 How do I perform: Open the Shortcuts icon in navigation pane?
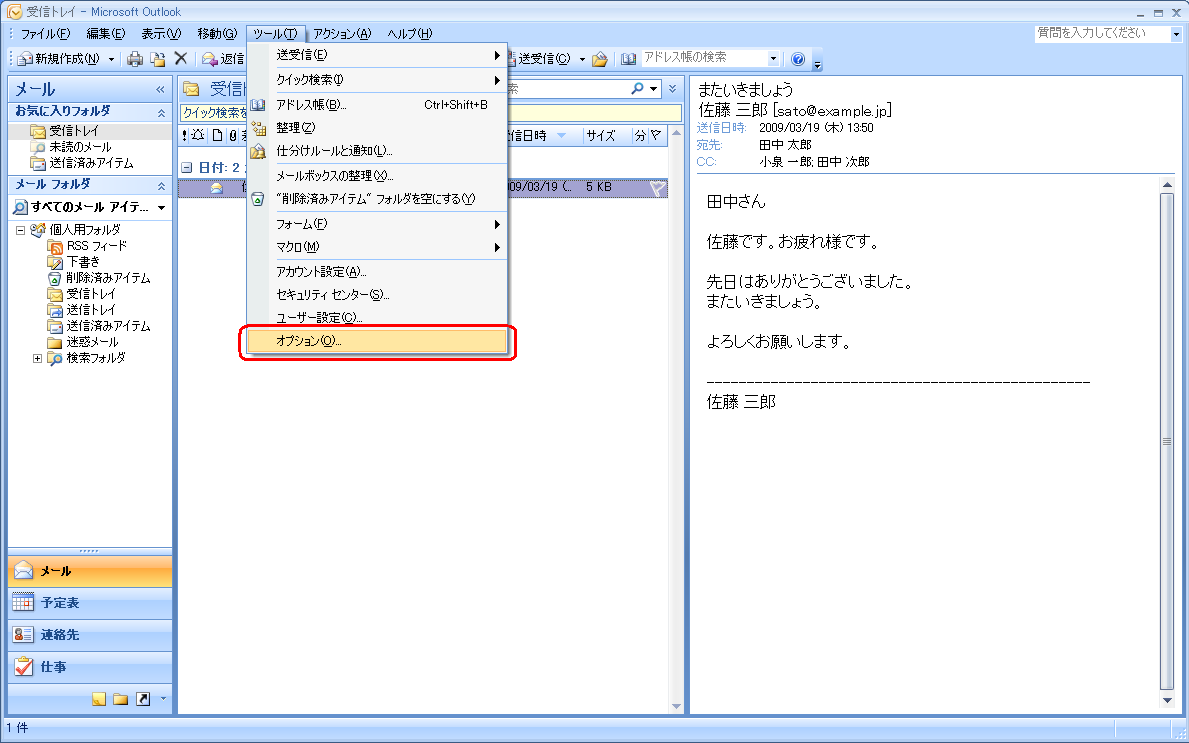143,699
